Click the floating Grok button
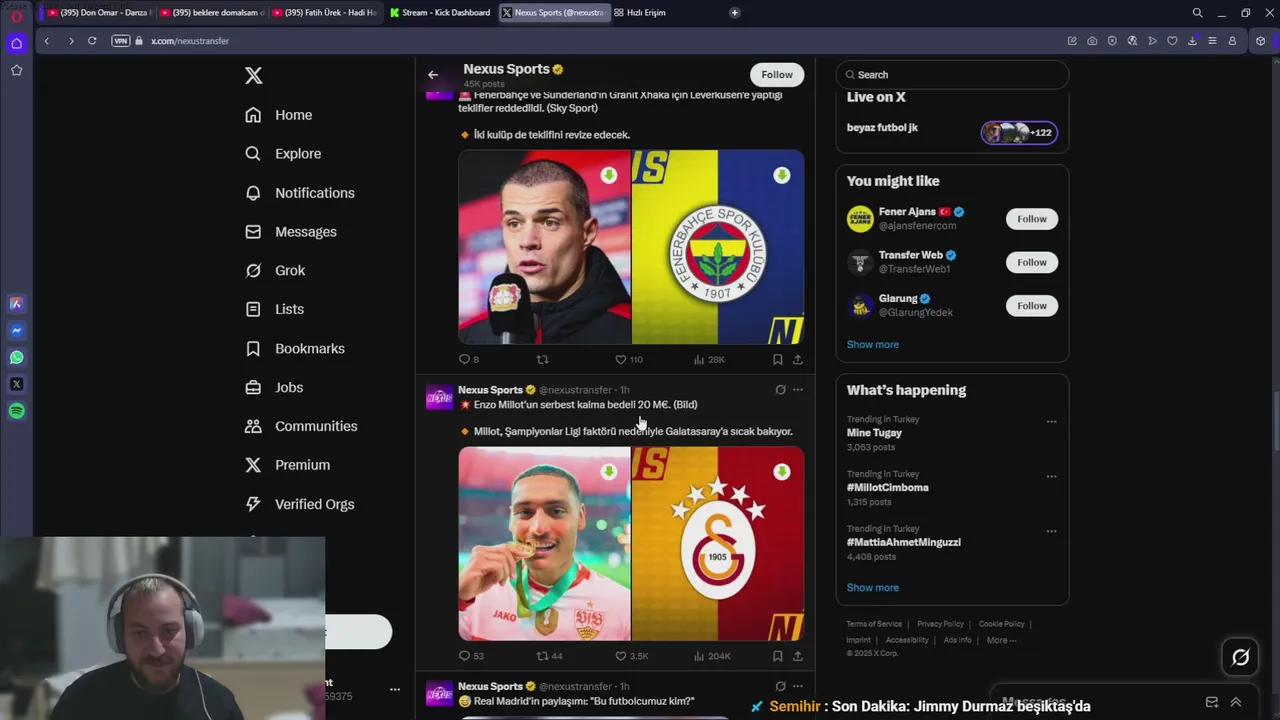 coord(1241,657)
